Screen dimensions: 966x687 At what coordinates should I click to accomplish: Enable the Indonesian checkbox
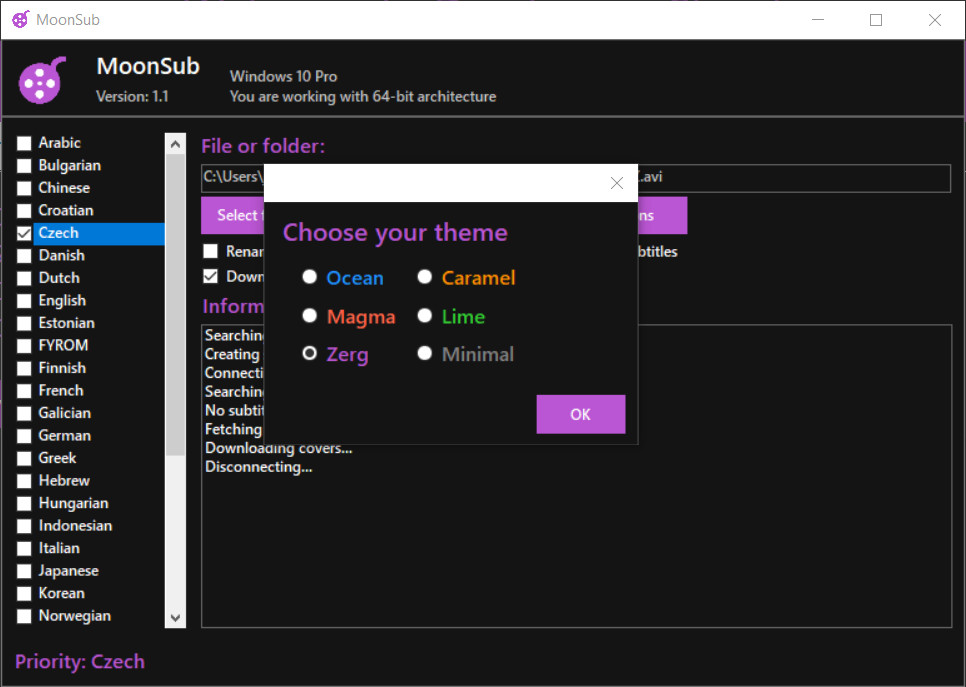coord(24,526)
